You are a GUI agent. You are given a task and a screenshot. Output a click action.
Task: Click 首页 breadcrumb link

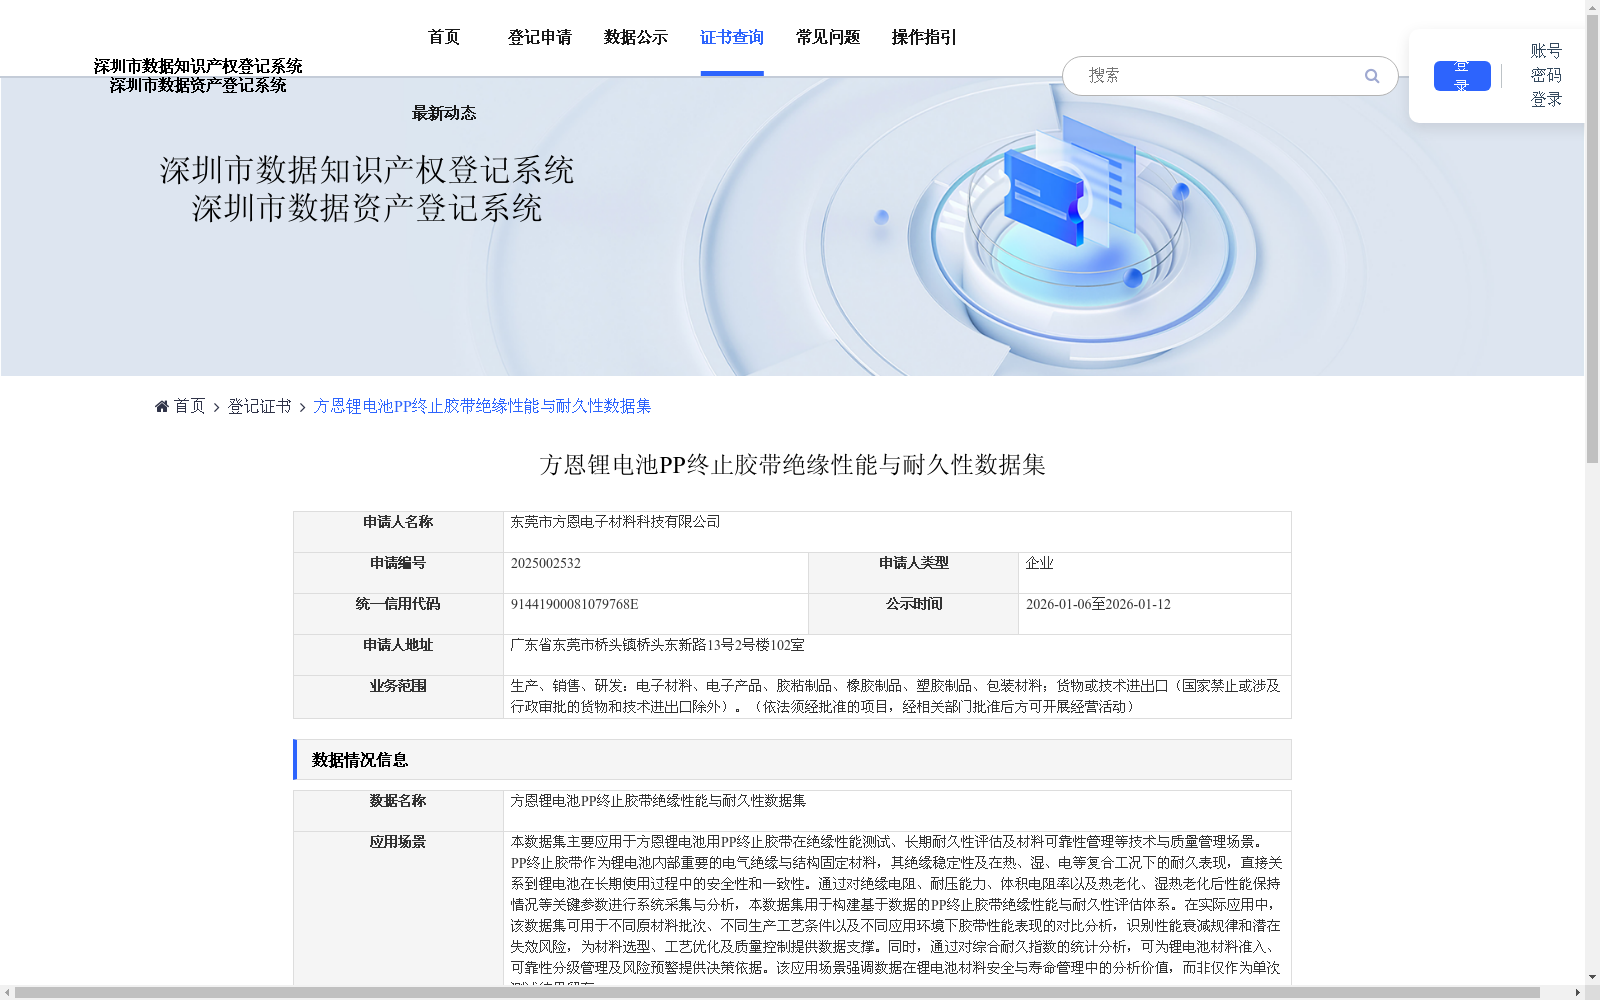click(189, 406)
